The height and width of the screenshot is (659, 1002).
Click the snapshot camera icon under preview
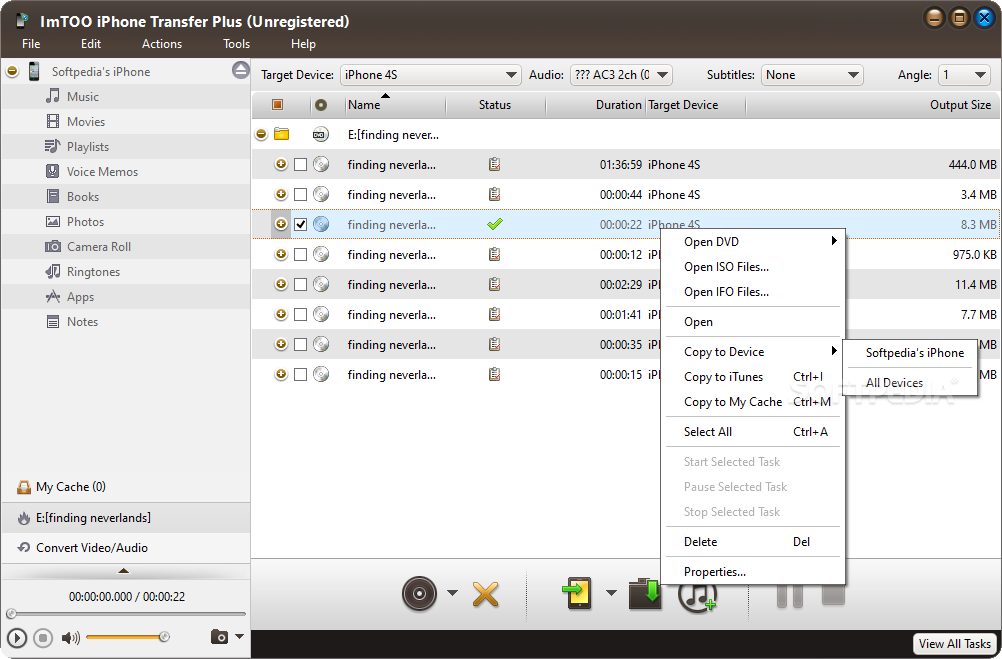tap(219, 637)
